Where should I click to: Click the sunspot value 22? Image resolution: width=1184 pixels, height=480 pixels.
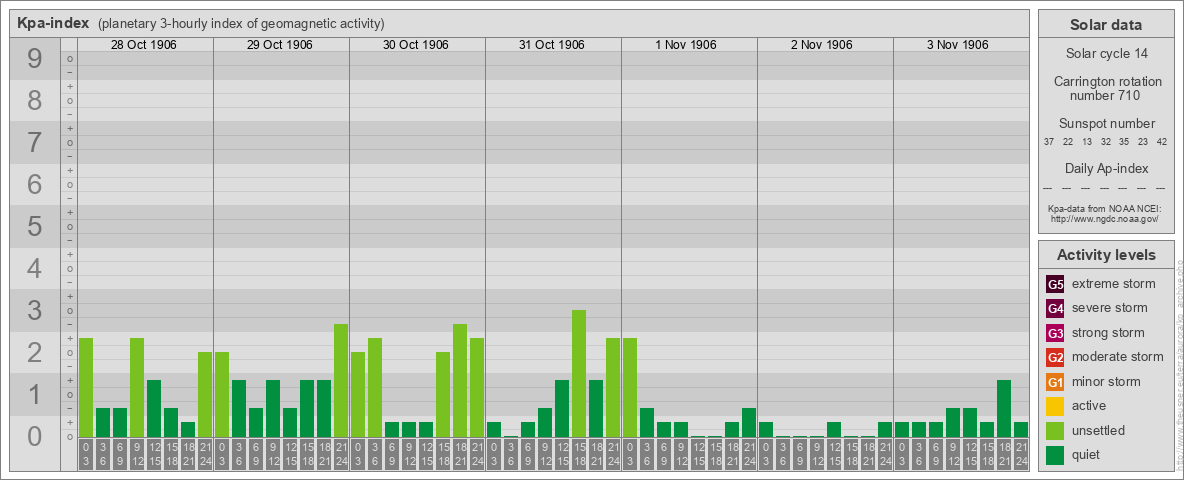pyautogui.click(x=1068, y=142)
